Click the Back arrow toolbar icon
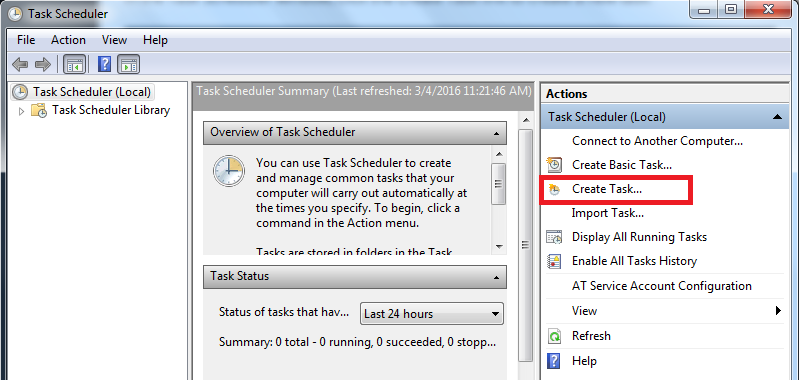Viewport: 799px width, 380px height. point(20,65)
